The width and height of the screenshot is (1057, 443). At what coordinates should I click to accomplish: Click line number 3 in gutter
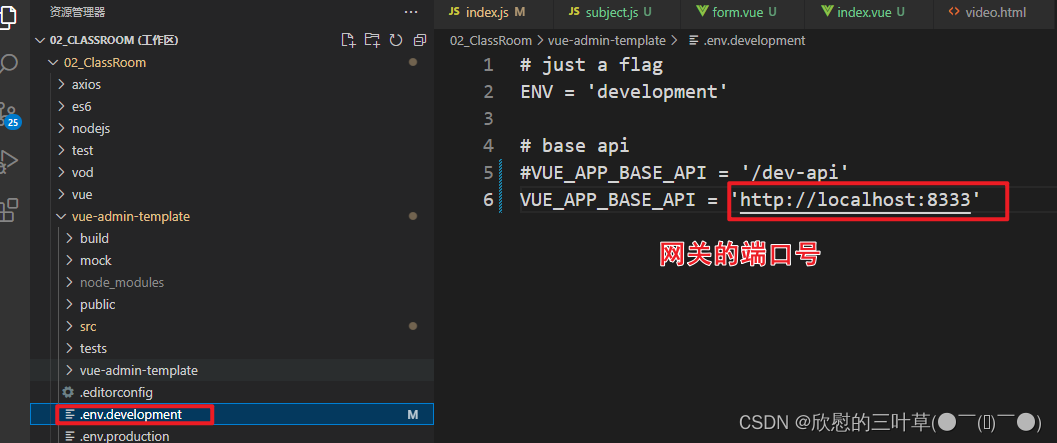click(488, 119)
